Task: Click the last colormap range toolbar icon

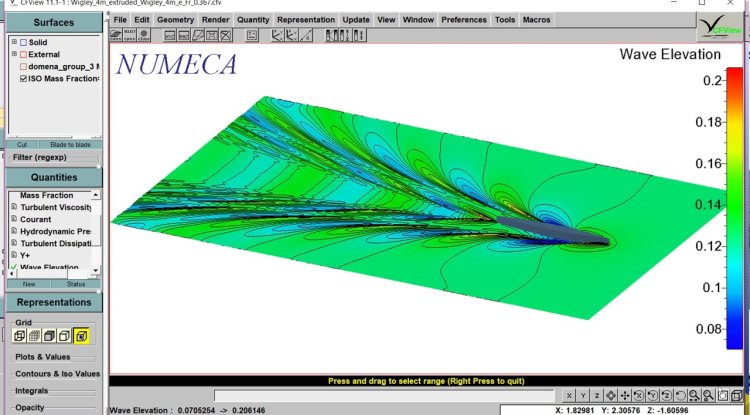Action: pyautogui.click(x=360, y=35)
